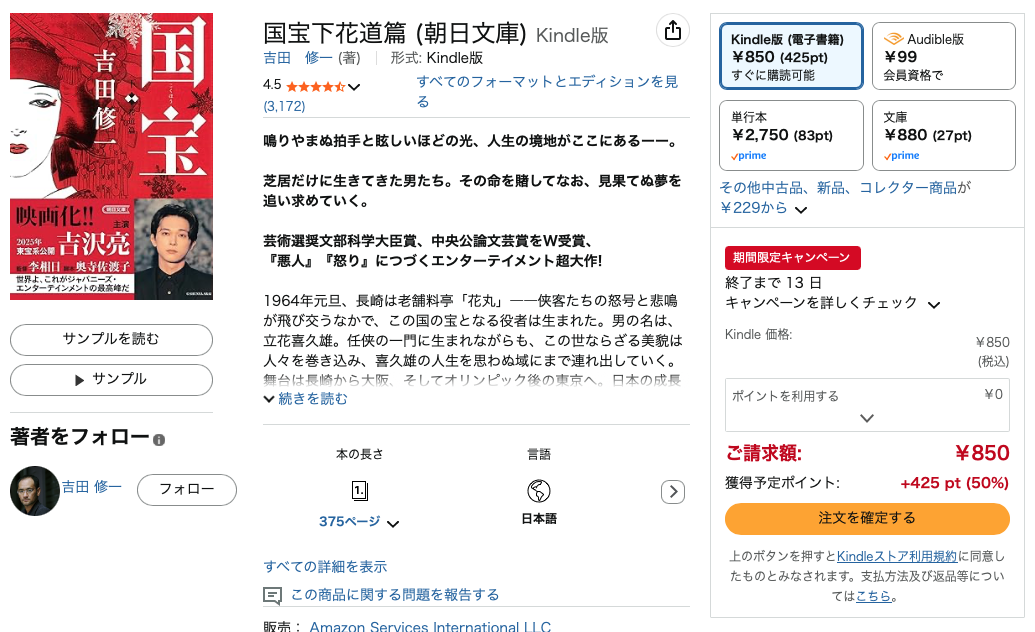Expand キャンペーンを詳しくチェック details
The height and width of the screenshot is (632, 1035).
pyautogui.click(x=832, y=302)
